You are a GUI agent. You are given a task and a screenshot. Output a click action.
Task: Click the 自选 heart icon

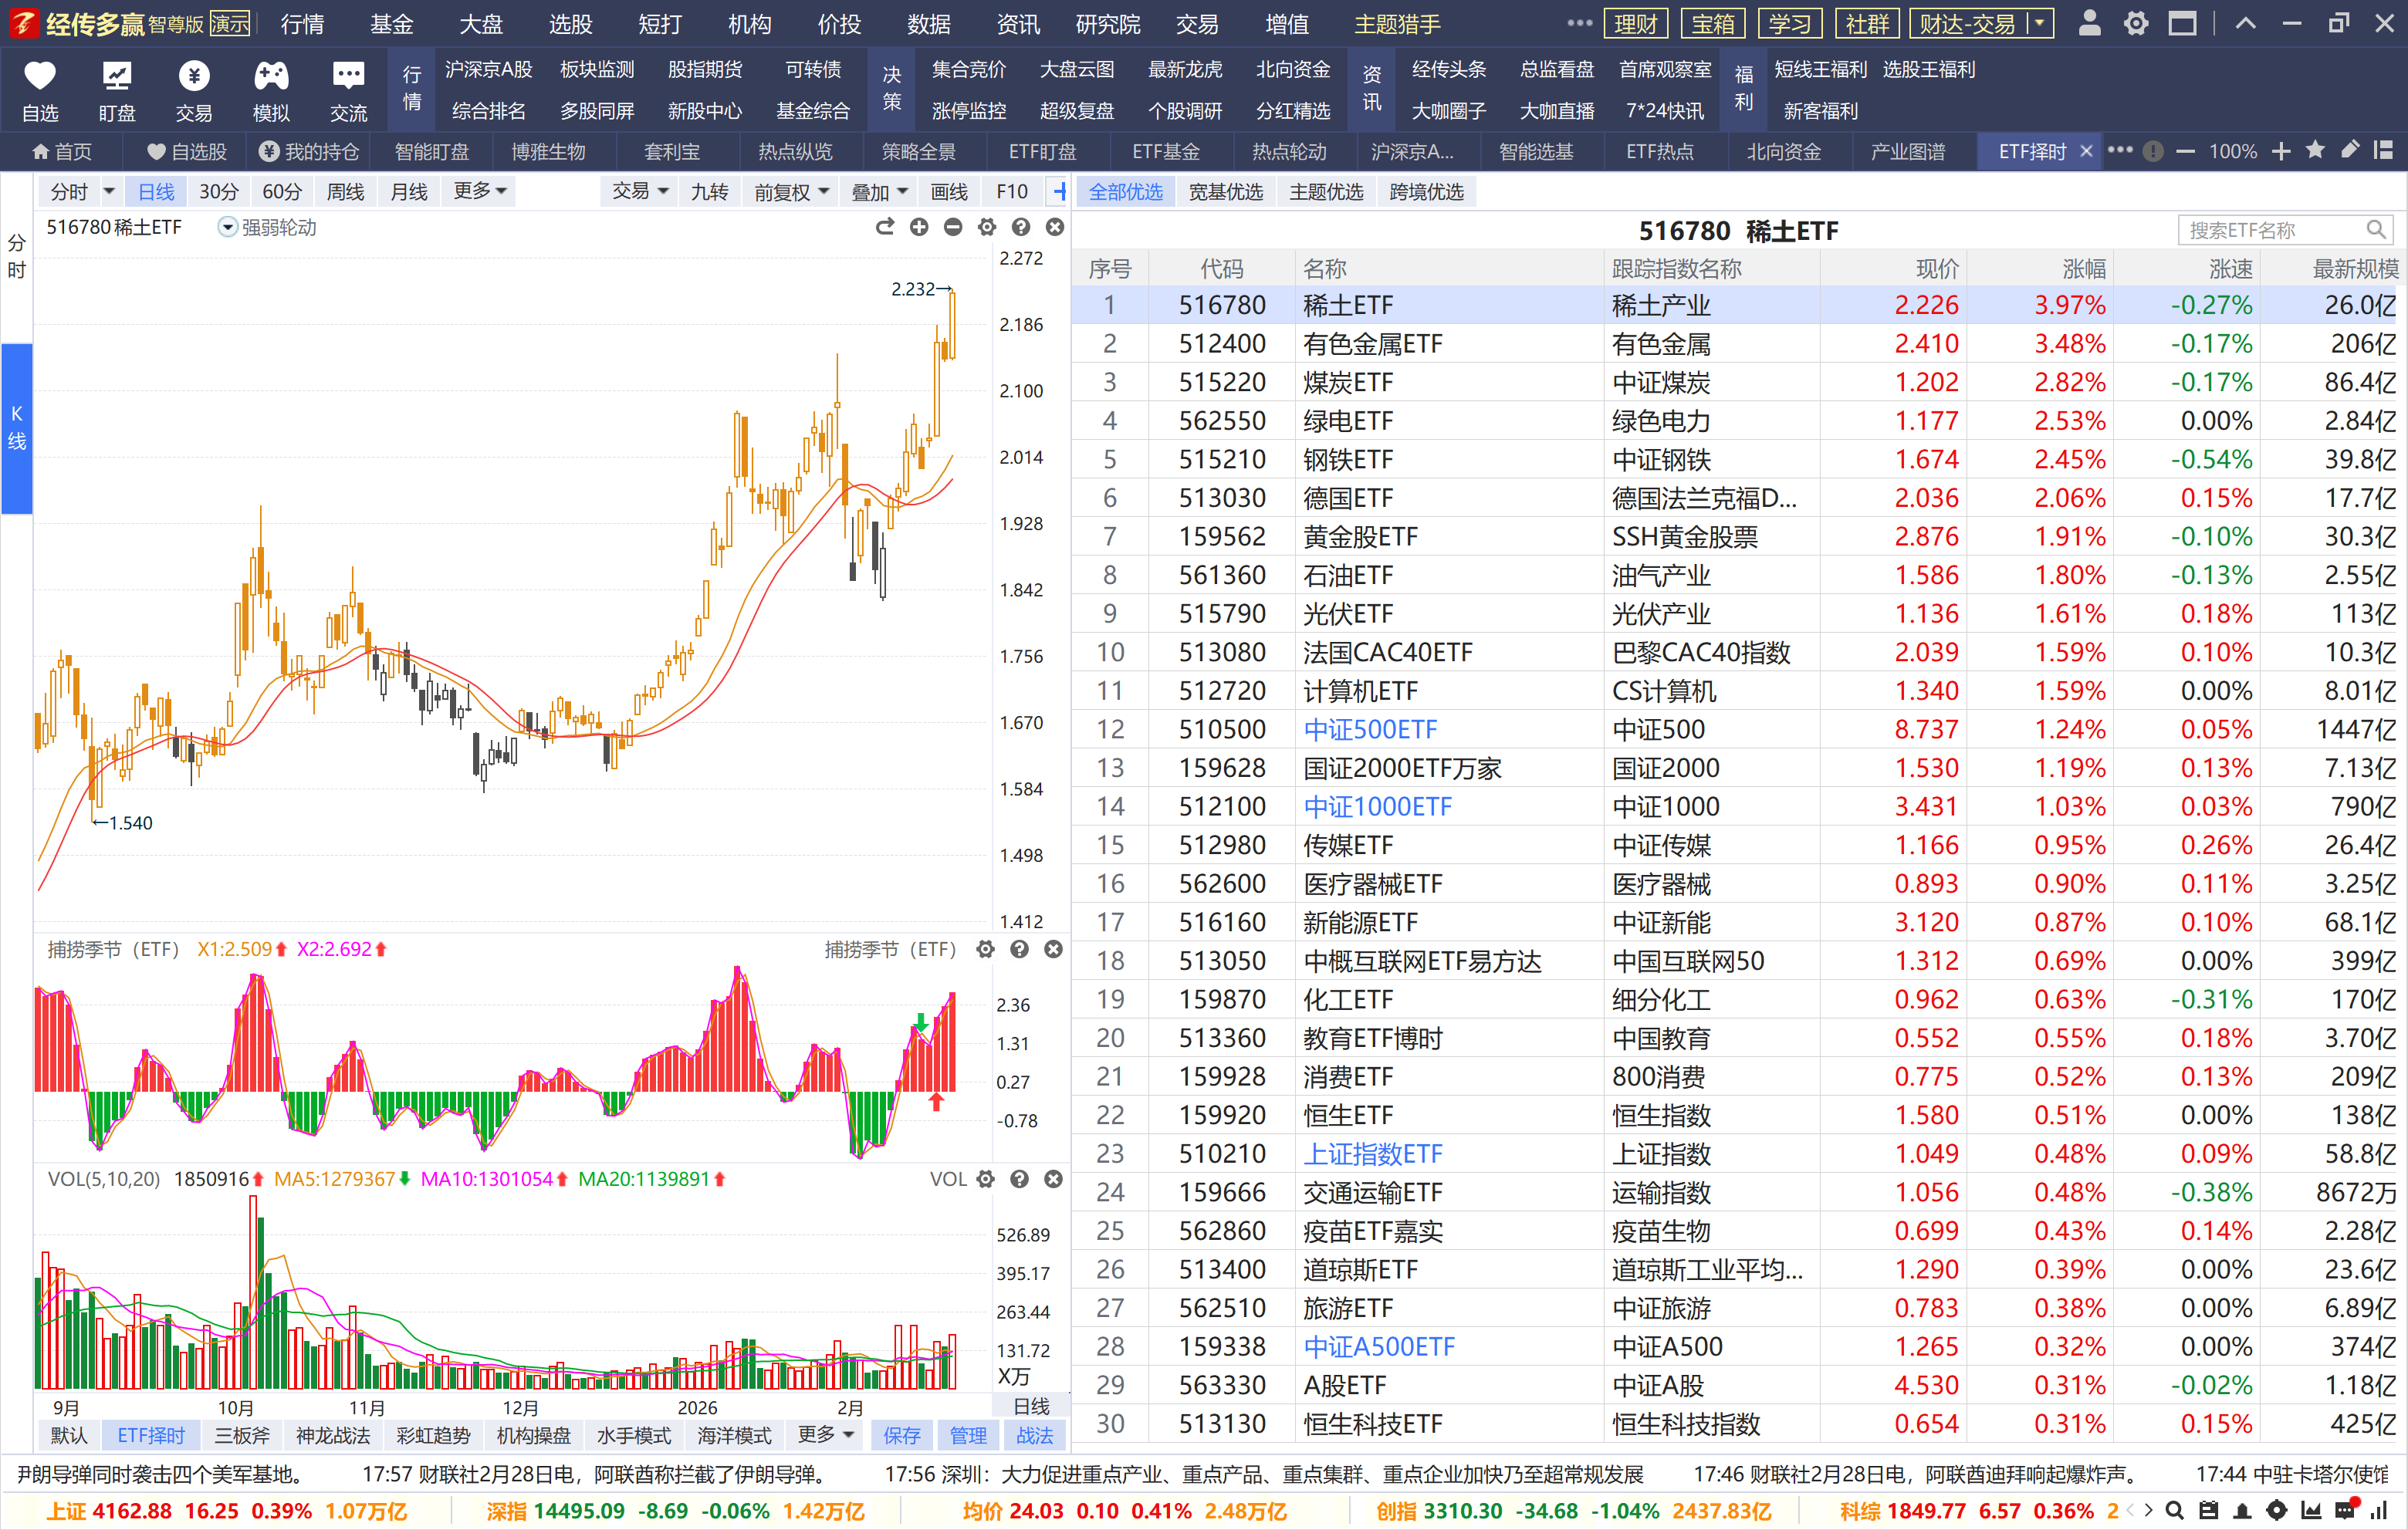point(40,76)
